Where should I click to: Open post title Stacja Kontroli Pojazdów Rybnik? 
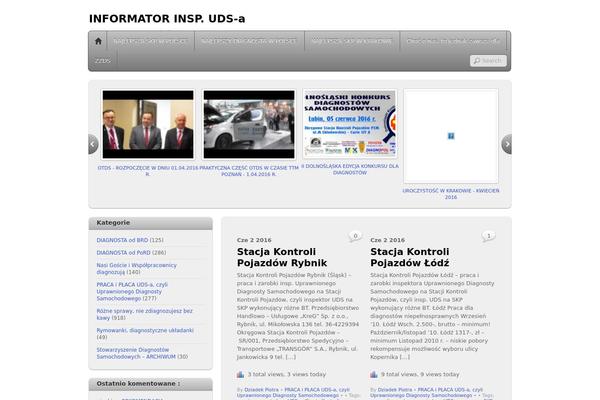pyautogui.click(x=282, y=257)
